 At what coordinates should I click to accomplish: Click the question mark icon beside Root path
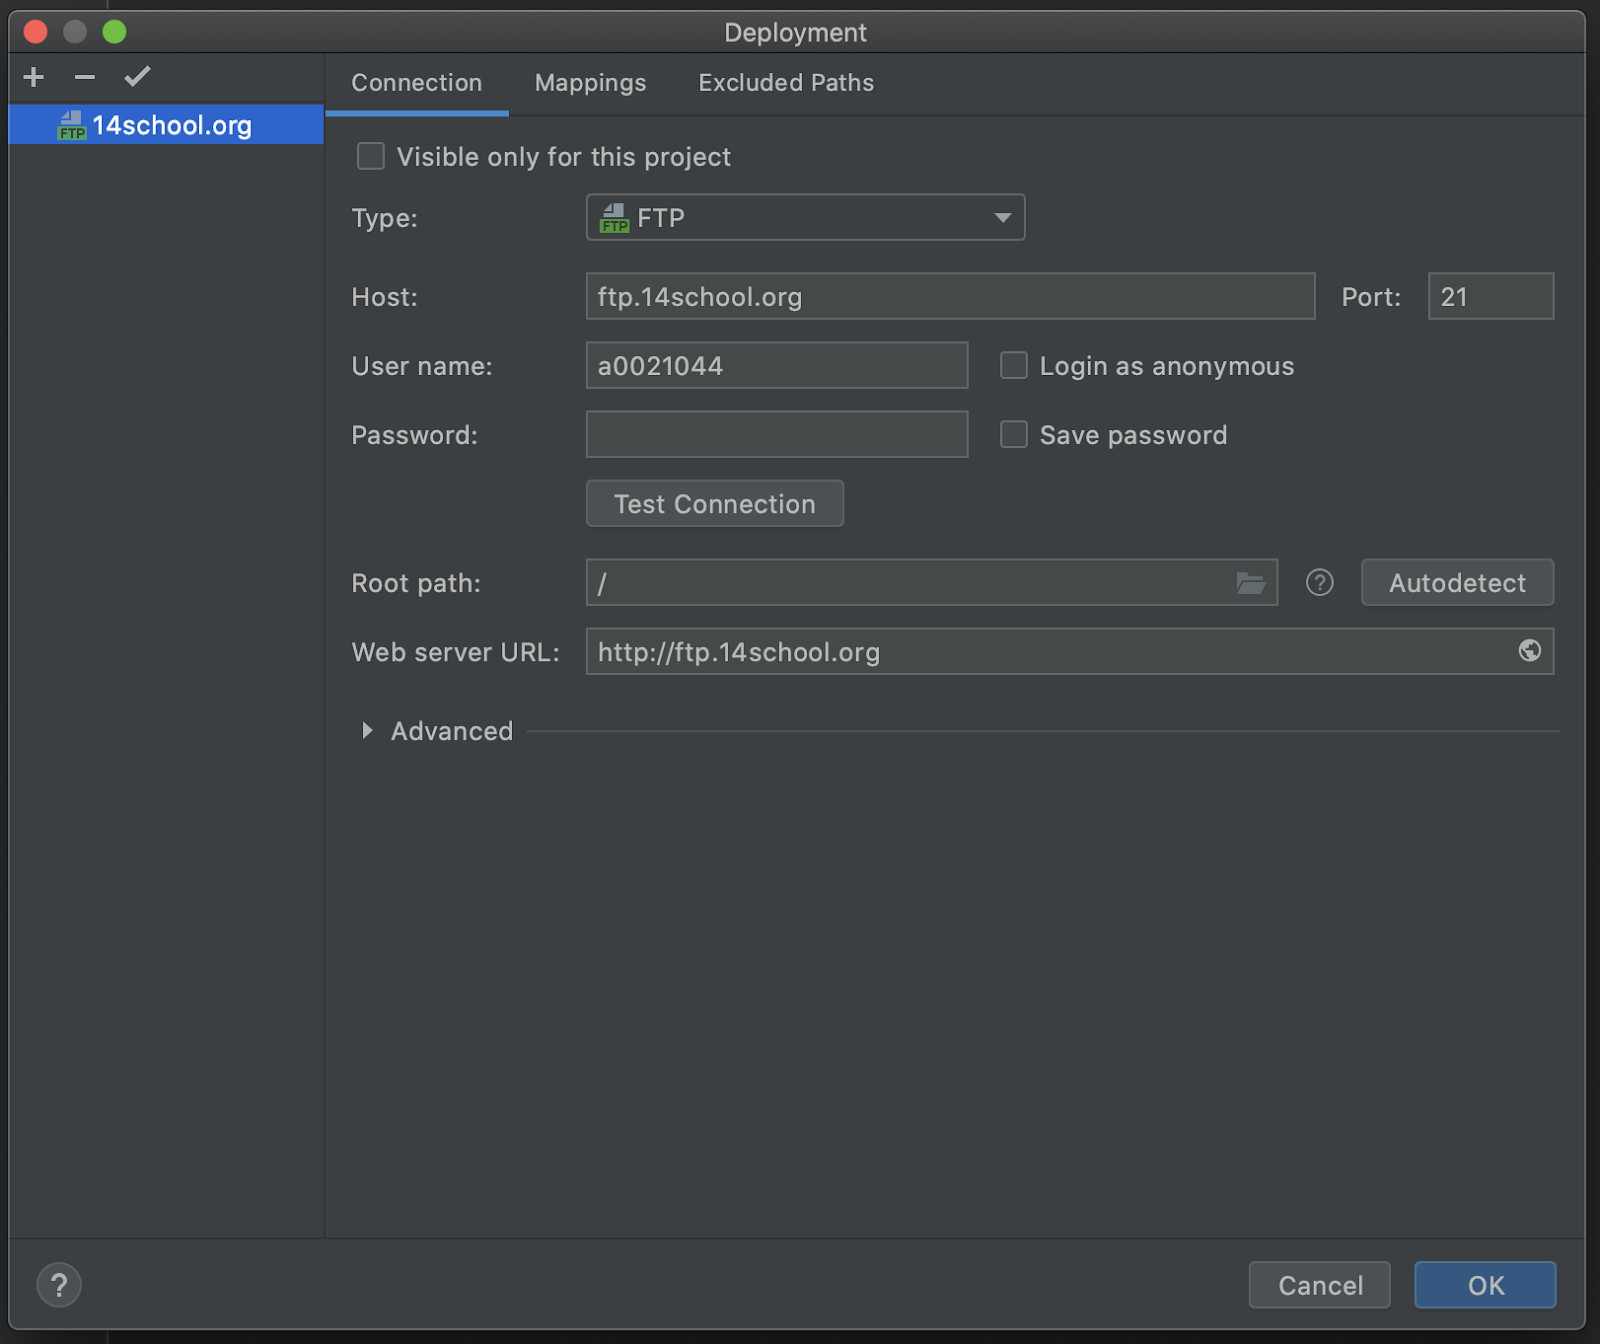[1319, 583]
